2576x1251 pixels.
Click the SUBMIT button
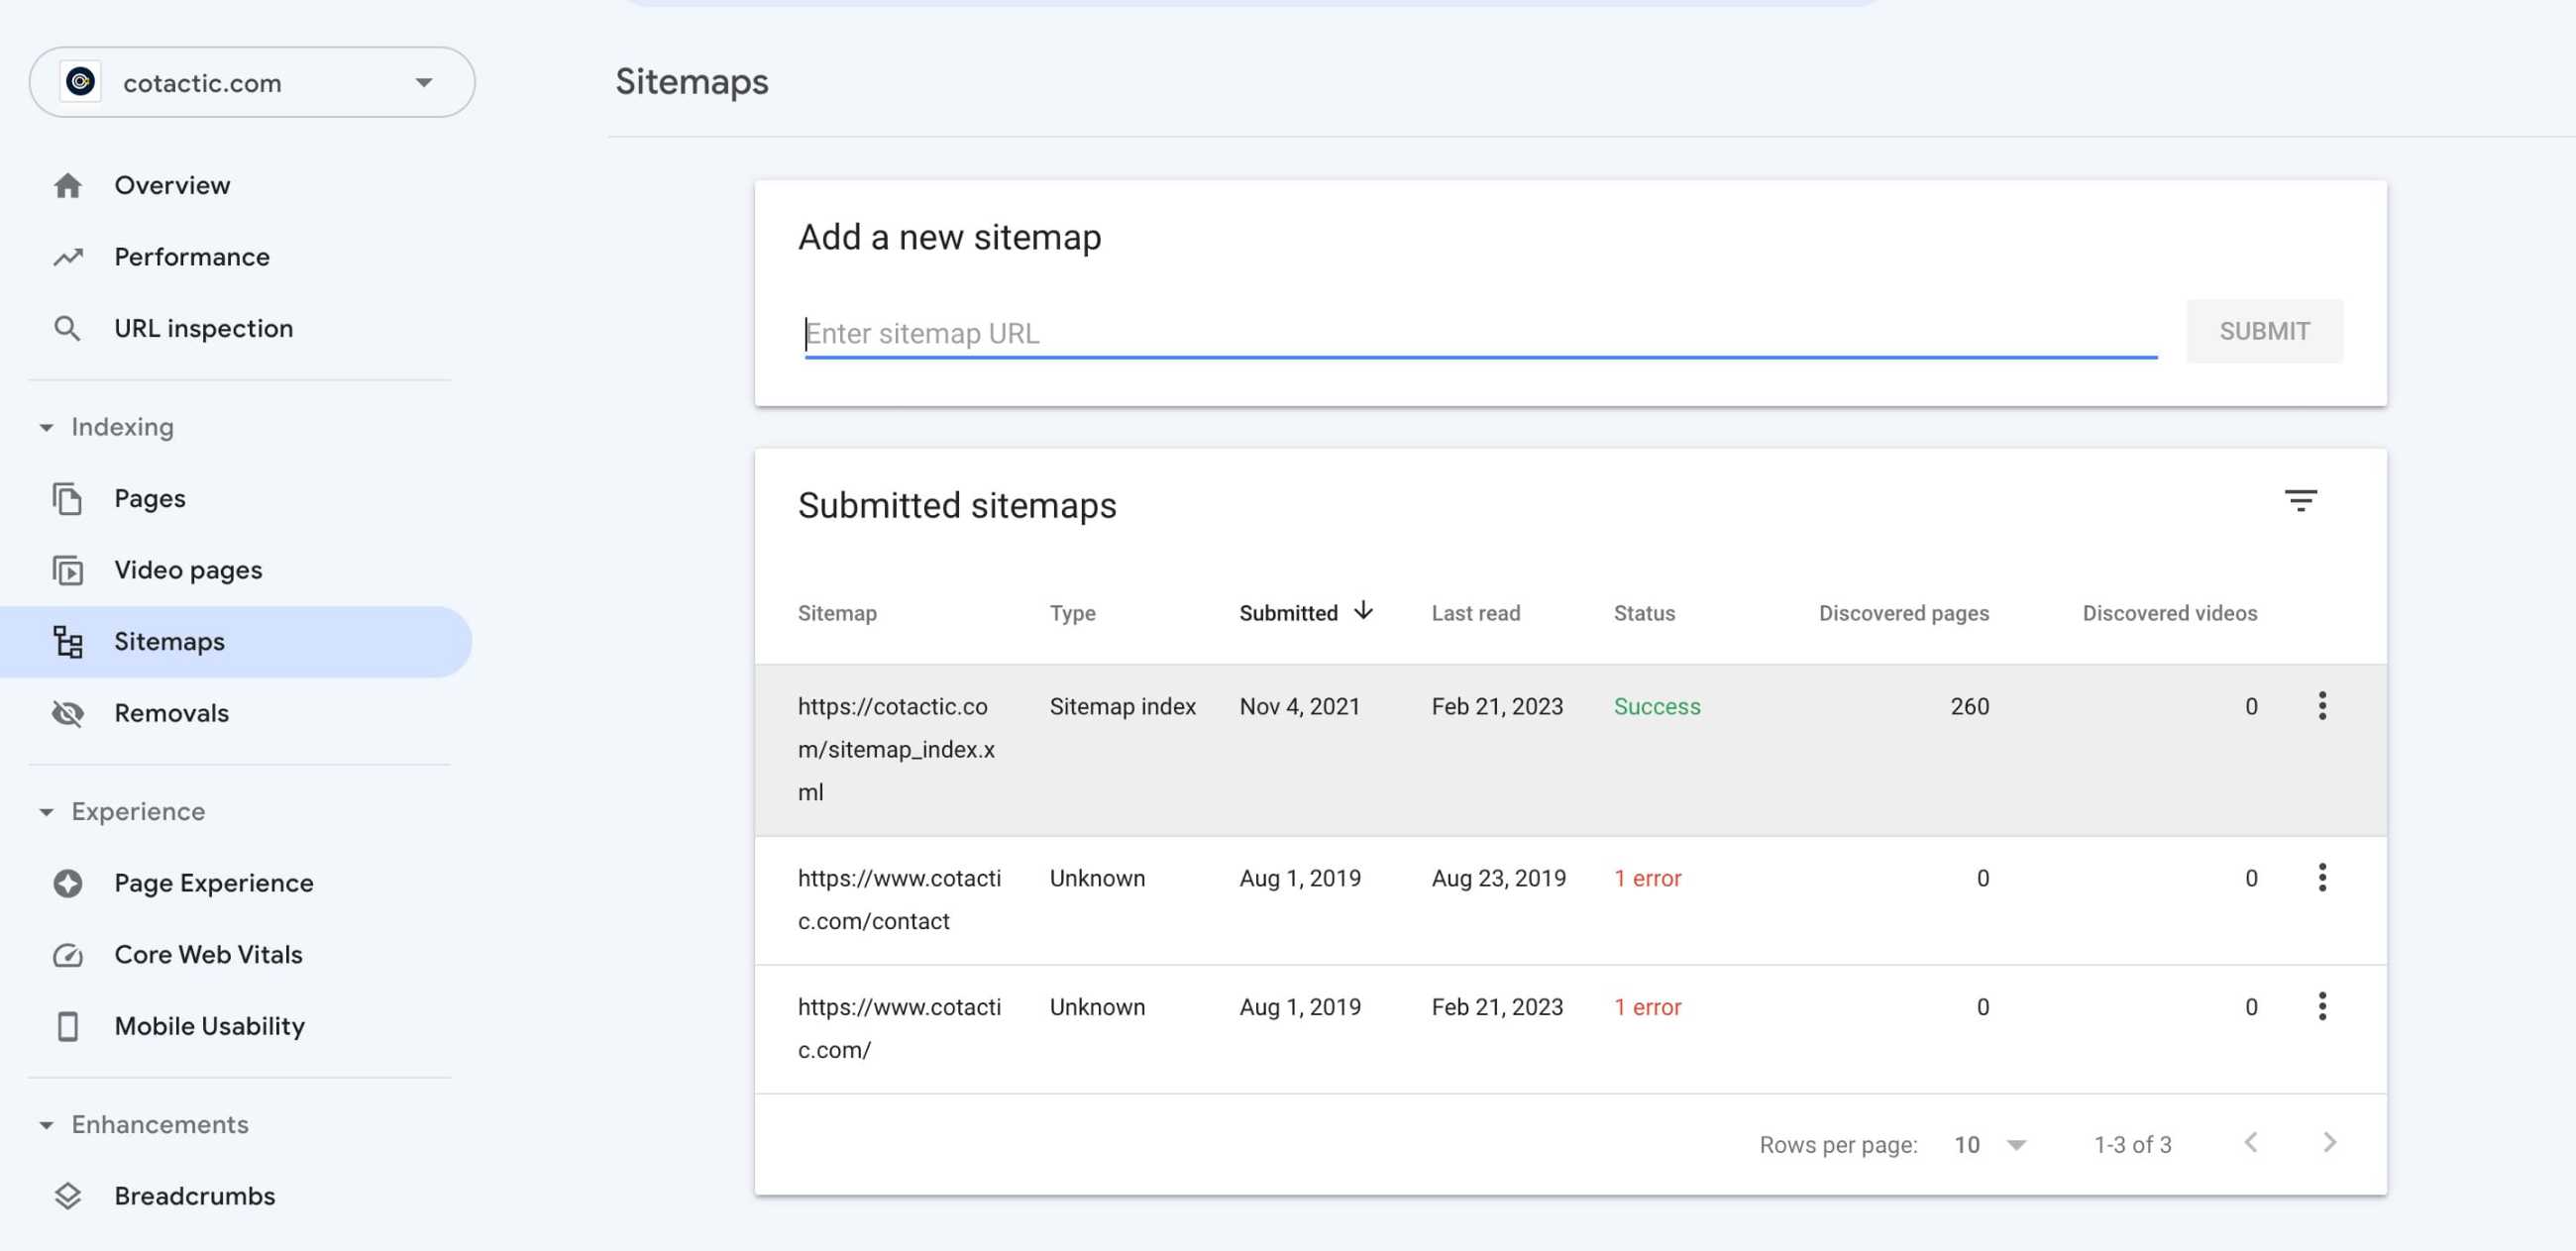2264,331
